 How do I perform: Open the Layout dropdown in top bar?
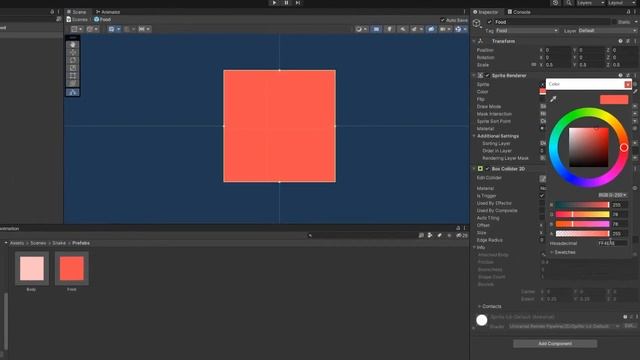click(x=622, y=3)
